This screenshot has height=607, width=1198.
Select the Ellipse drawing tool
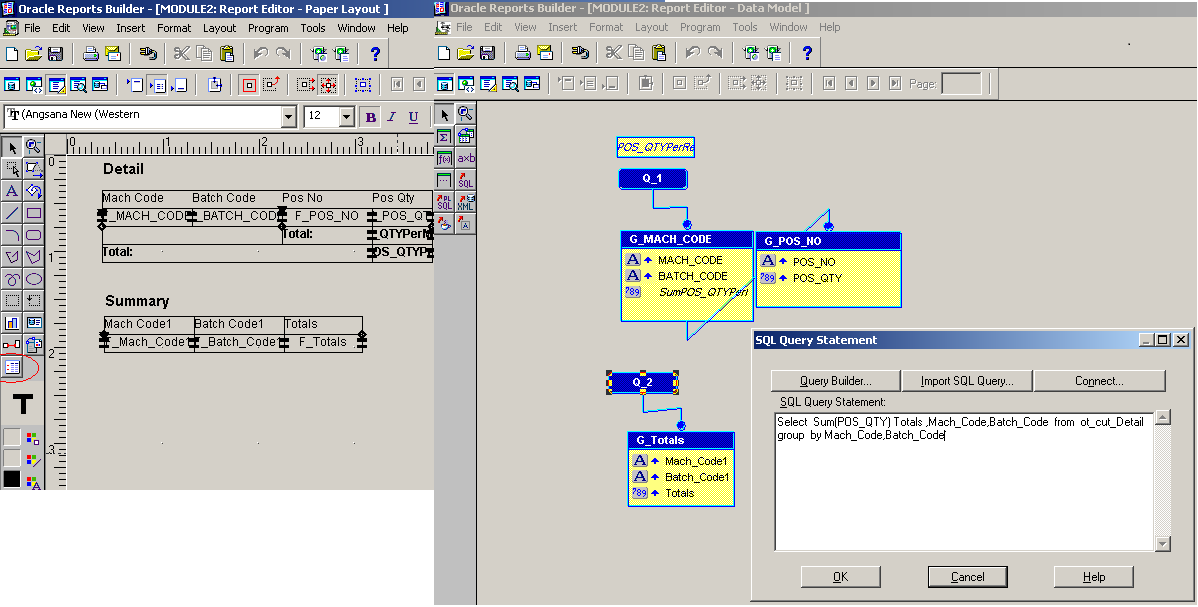click(34, 279)
